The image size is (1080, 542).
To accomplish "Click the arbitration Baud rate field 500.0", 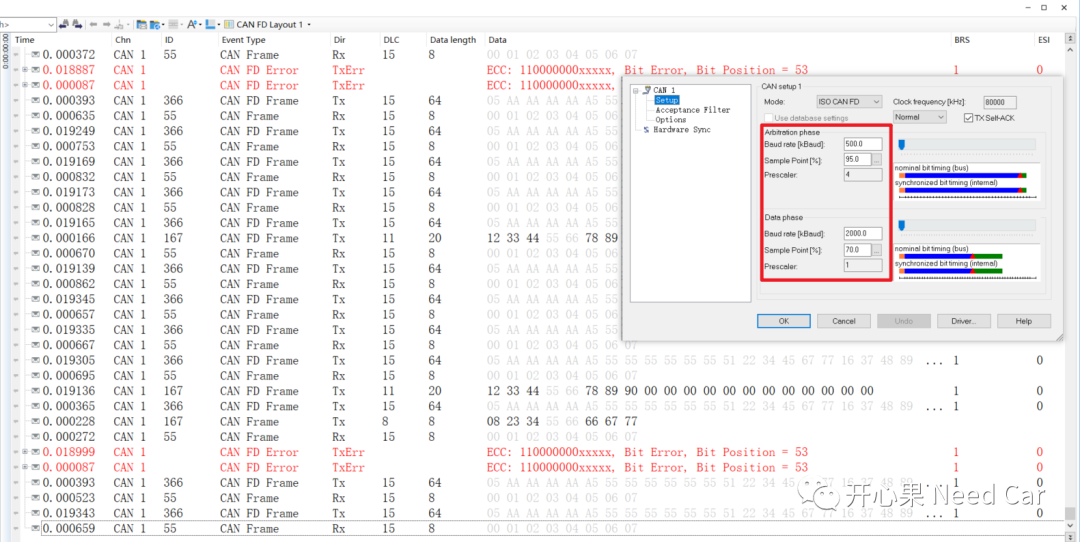I will 862,144.
